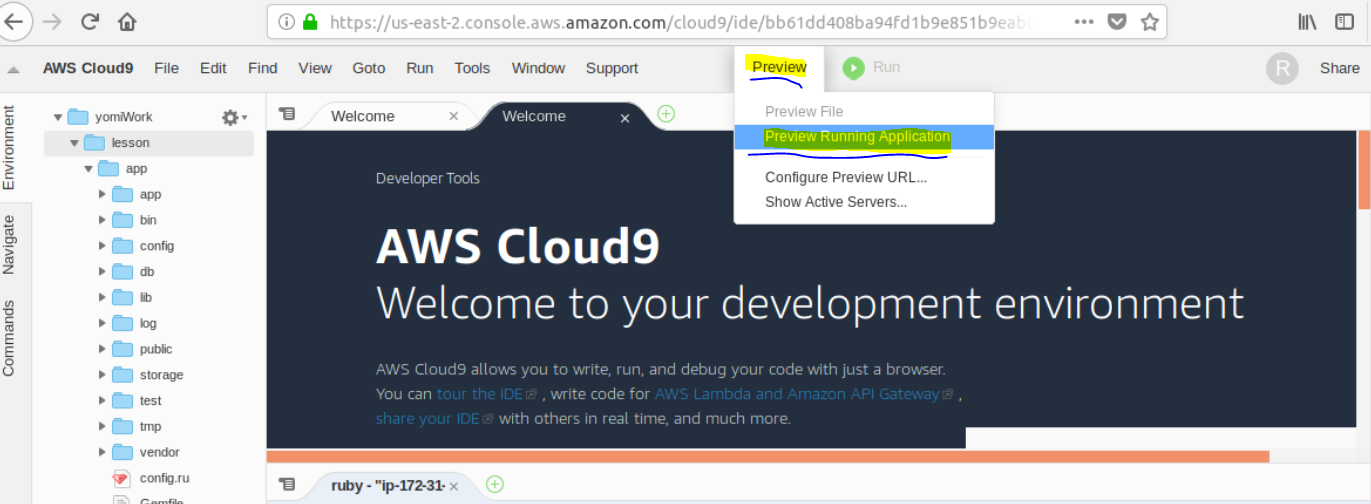Switch to the Navigate side tab
Screen dimensions: 1371x504
tap(9, 244)
